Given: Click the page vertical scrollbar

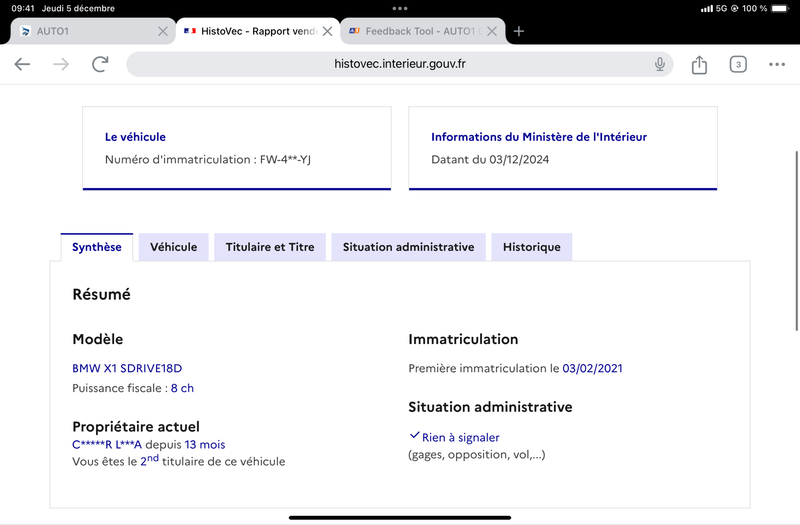Looking at the screenshot, I should [796, 241].
